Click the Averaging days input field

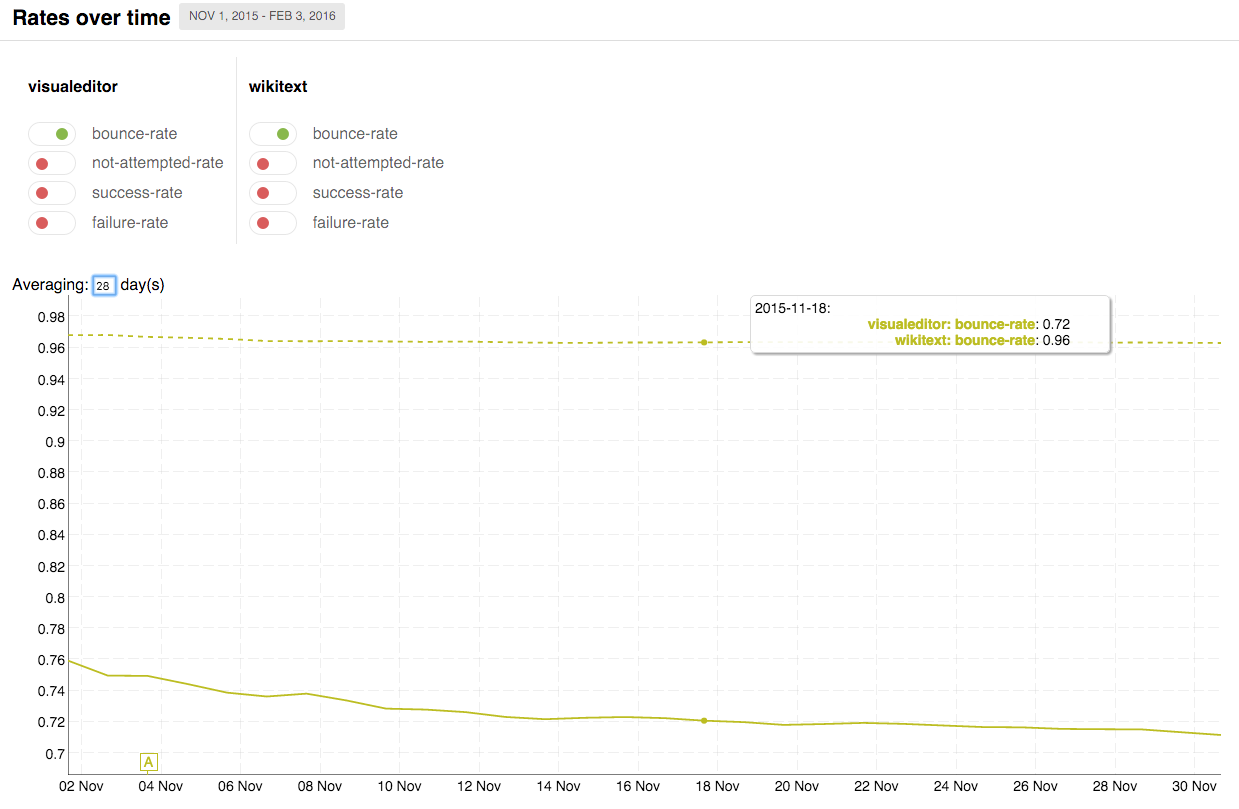click(104, 285)
